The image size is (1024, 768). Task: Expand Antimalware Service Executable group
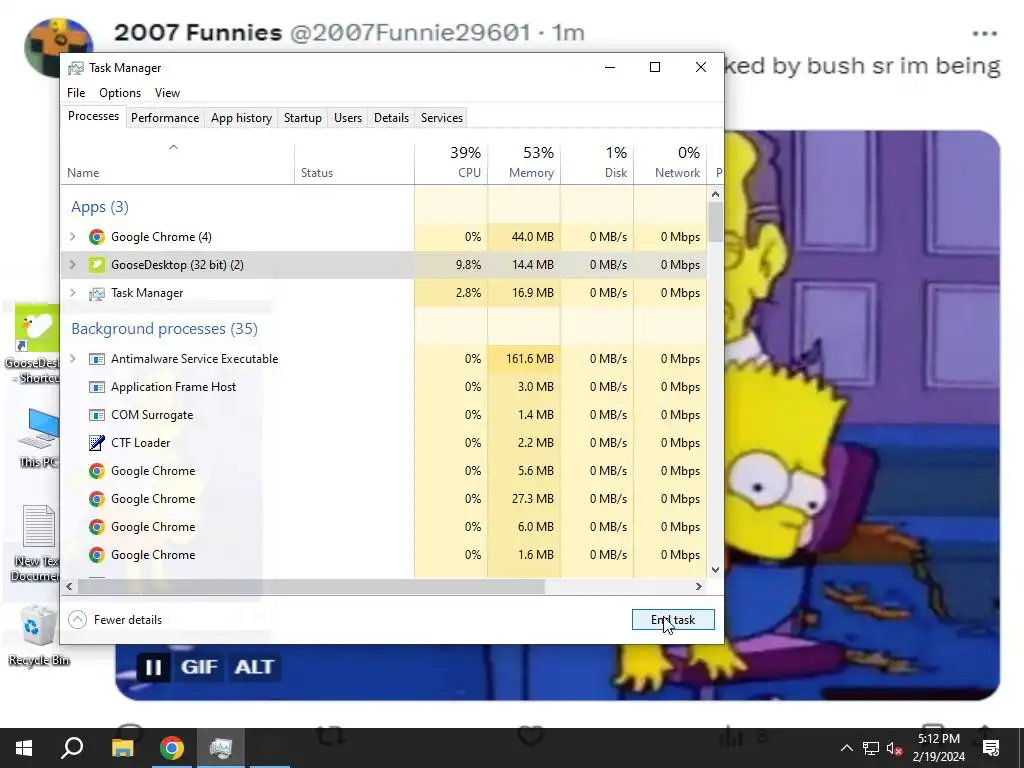[72, 359]
